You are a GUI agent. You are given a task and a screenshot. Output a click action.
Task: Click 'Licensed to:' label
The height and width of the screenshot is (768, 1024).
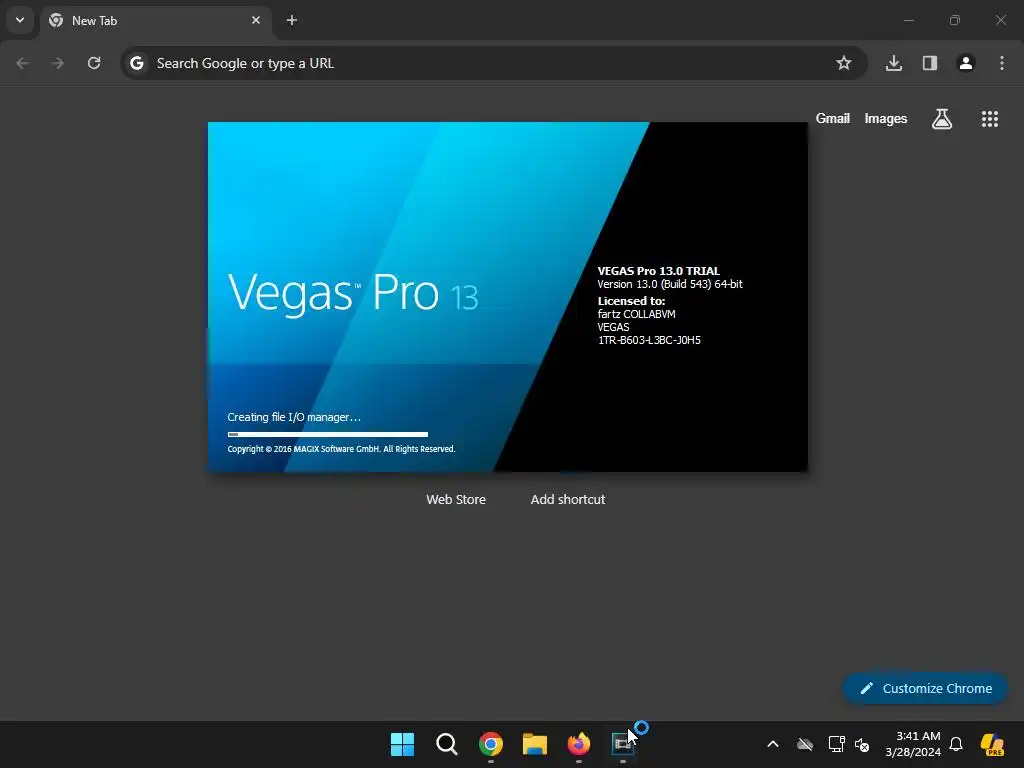click(631, 301)
